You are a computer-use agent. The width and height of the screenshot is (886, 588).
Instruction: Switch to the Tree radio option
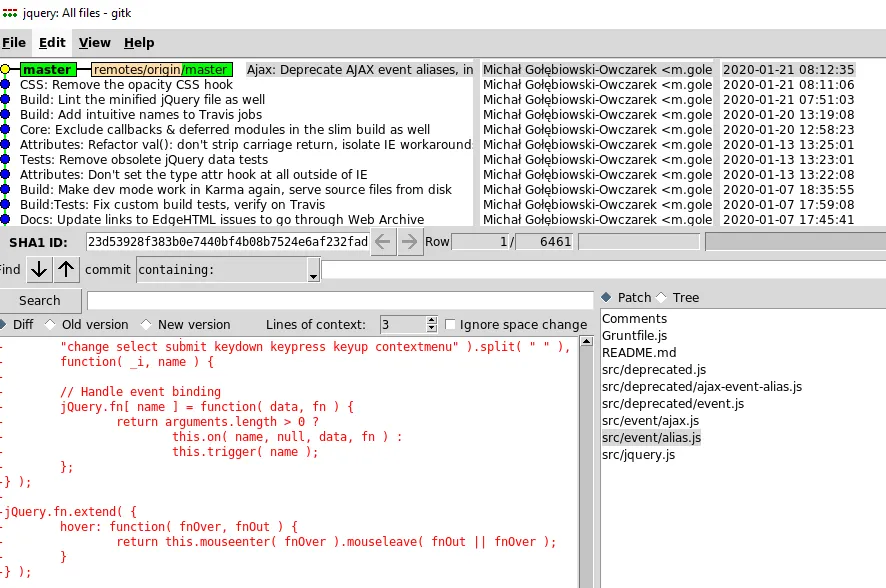coord(661,297)
